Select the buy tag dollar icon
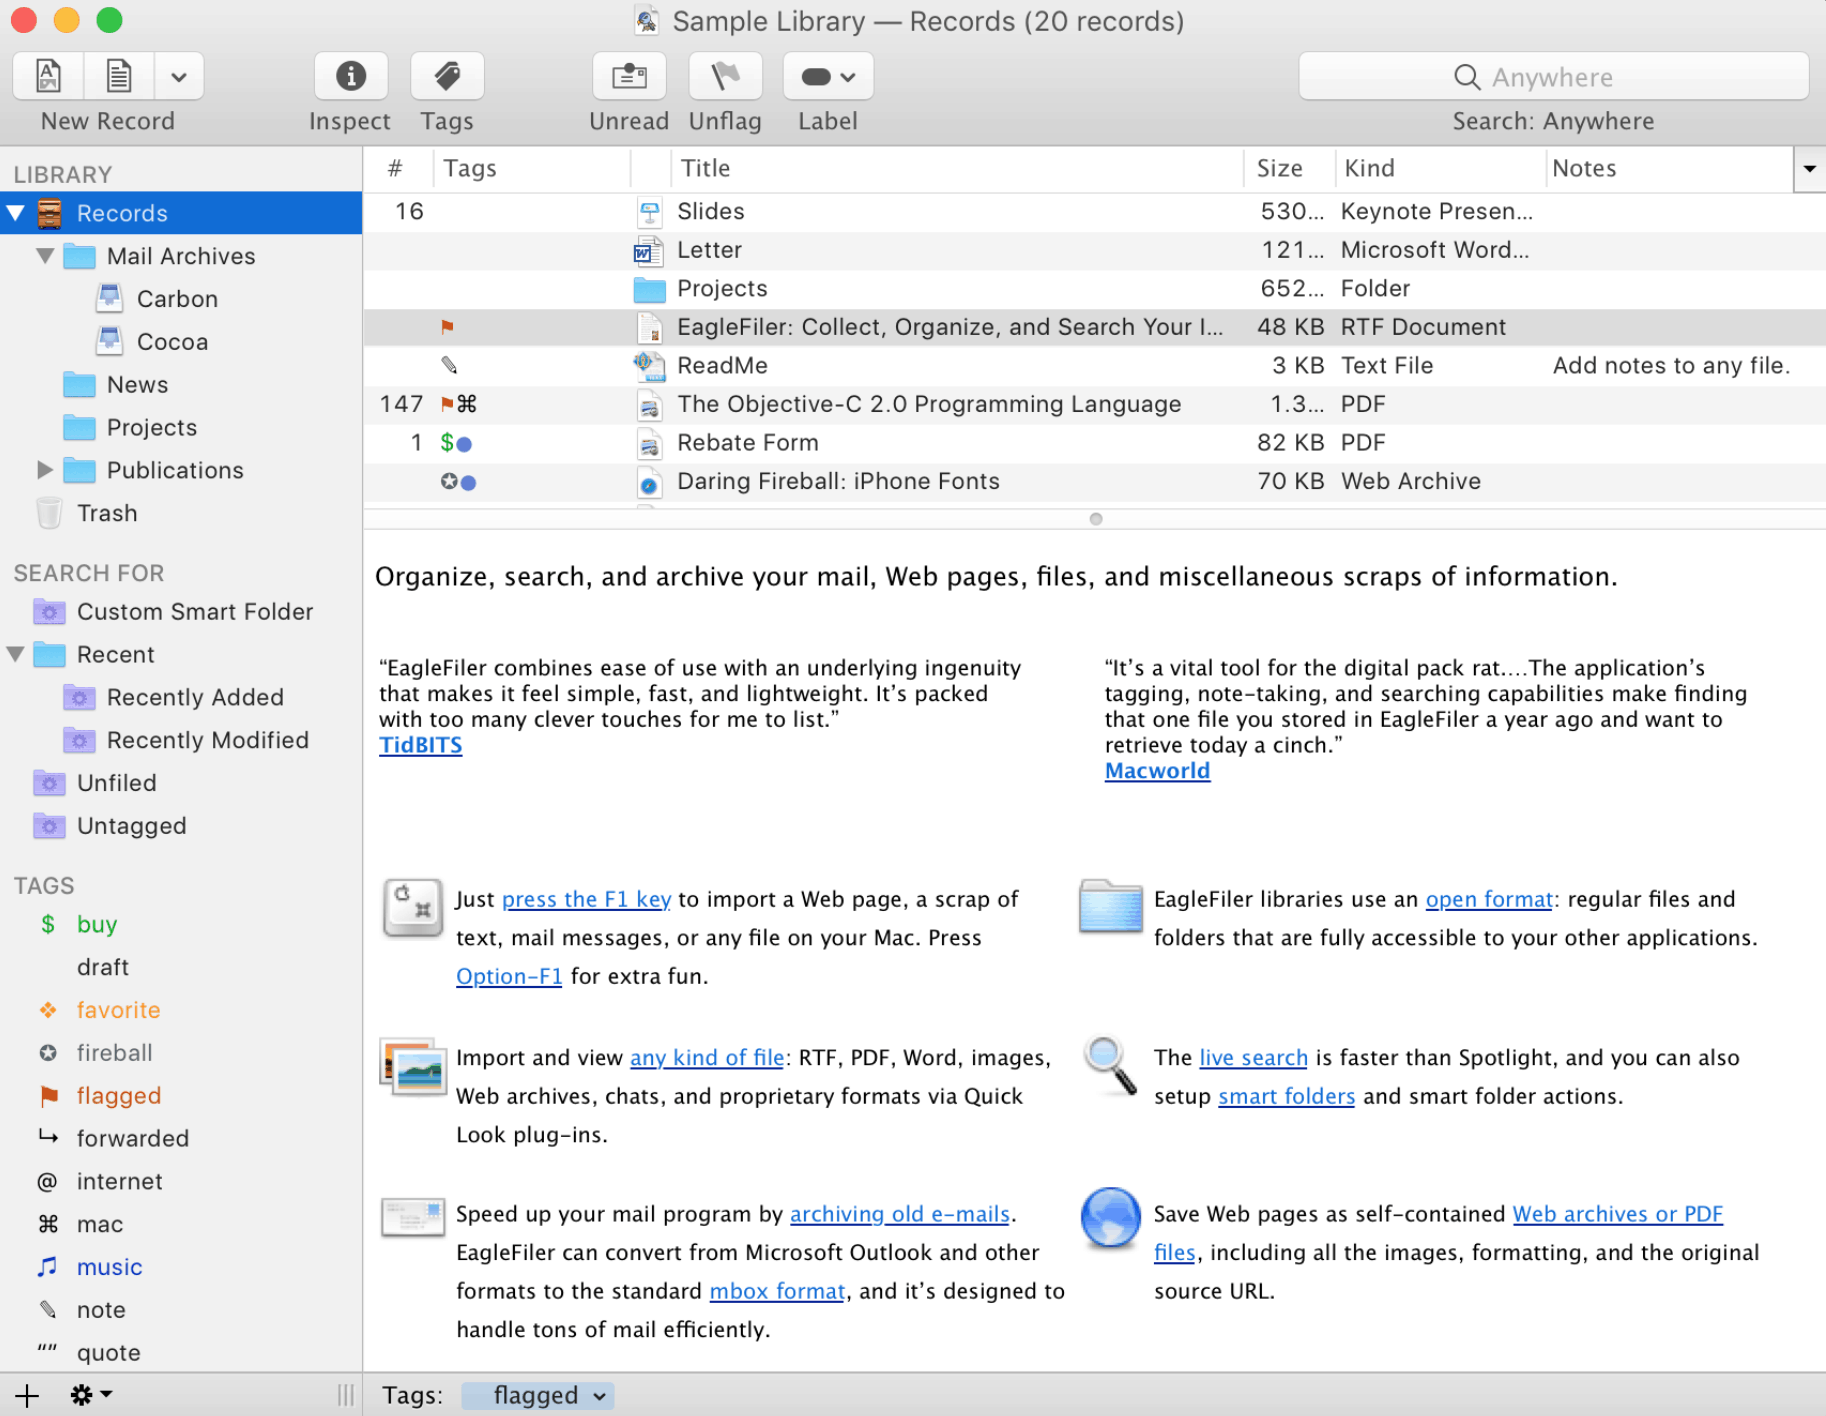1826x1416 pixels. [47, 924]
